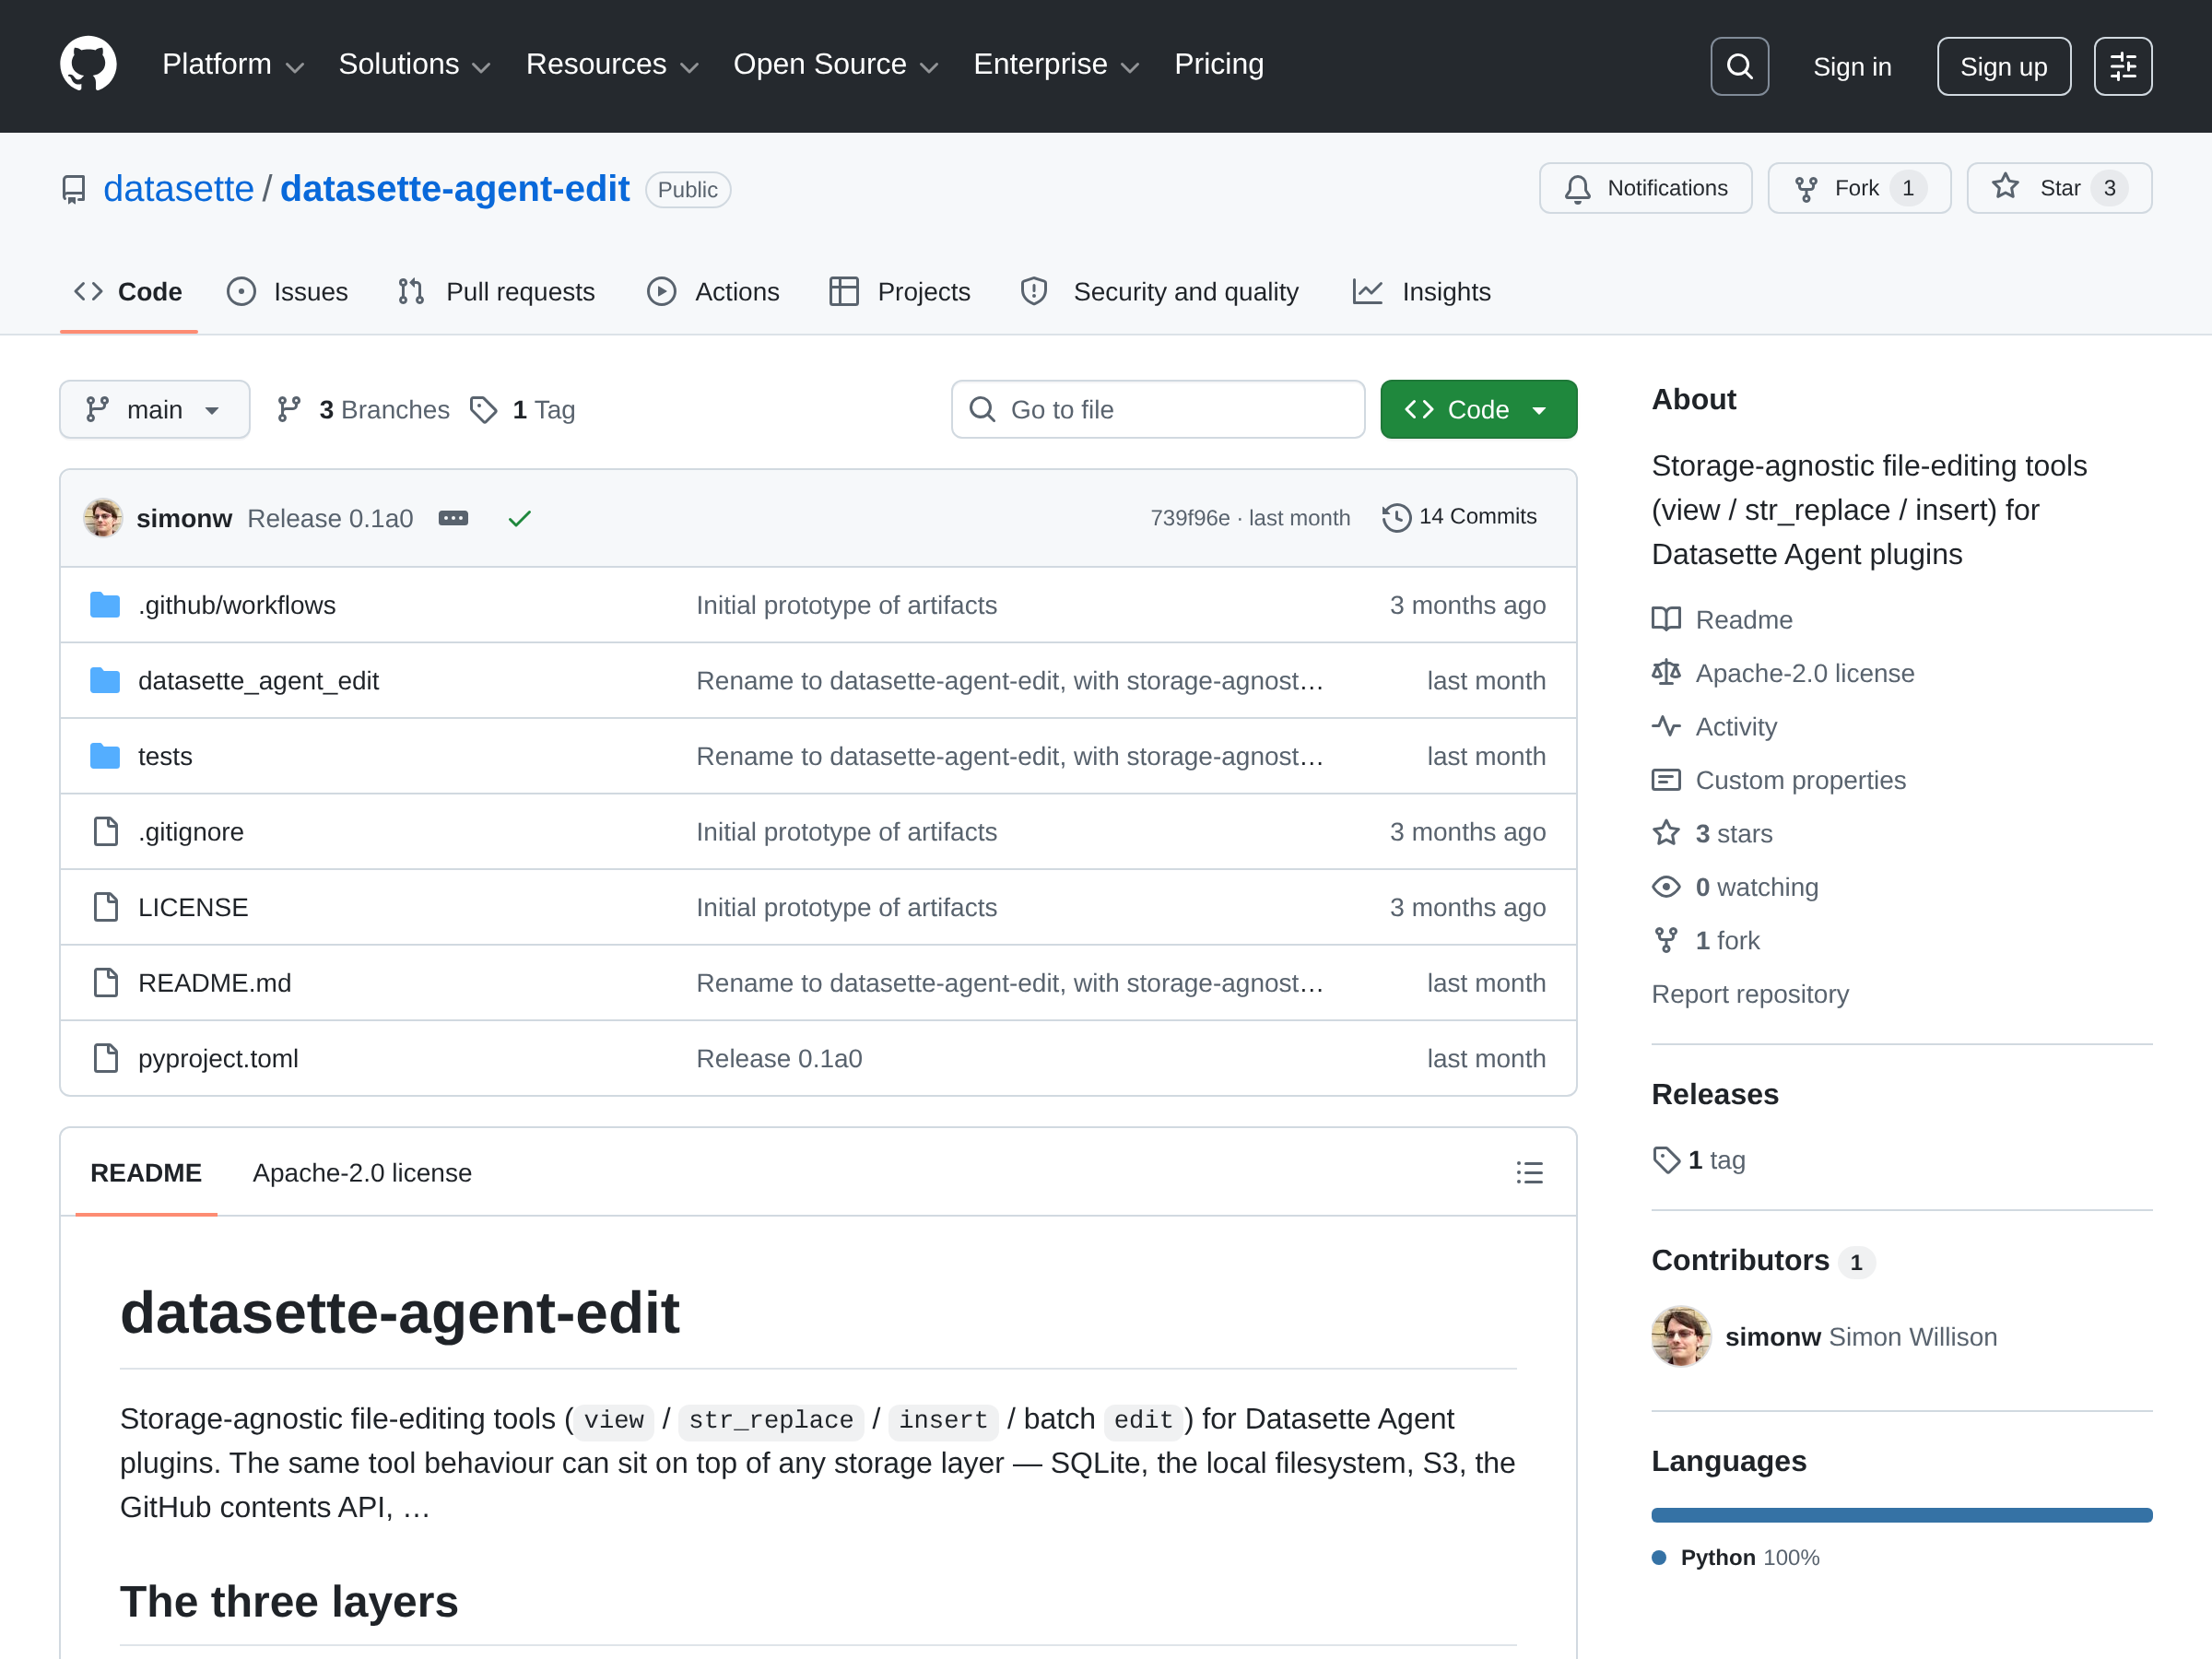Open the 1 tag link under Releases
Viewport: 2212px width, 1659px height.
click(x=1699, y=1160)
